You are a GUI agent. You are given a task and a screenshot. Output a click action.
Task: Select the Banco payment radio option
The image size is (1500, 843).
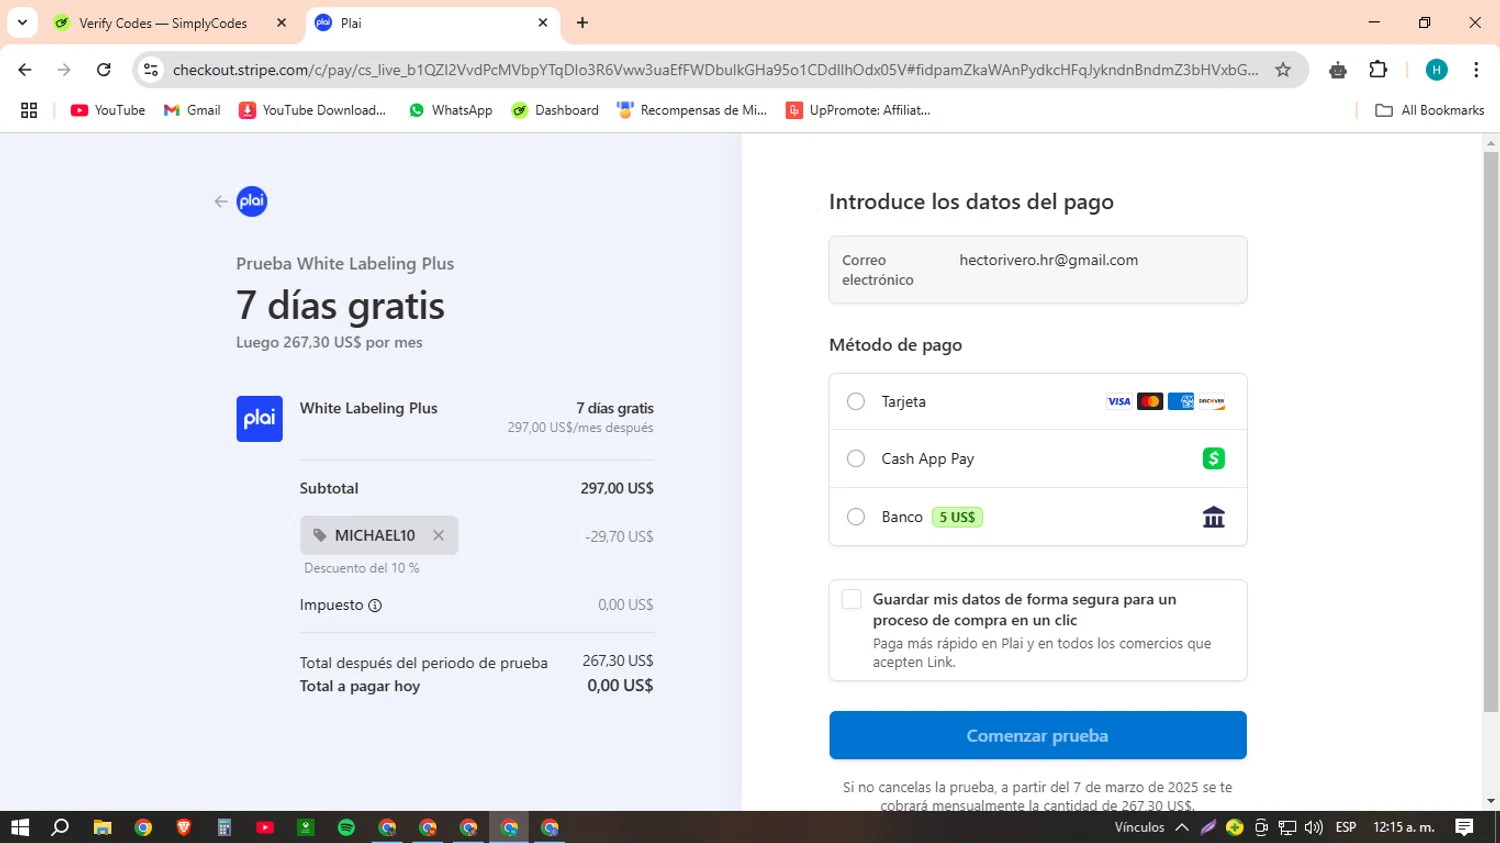point(856,516)
